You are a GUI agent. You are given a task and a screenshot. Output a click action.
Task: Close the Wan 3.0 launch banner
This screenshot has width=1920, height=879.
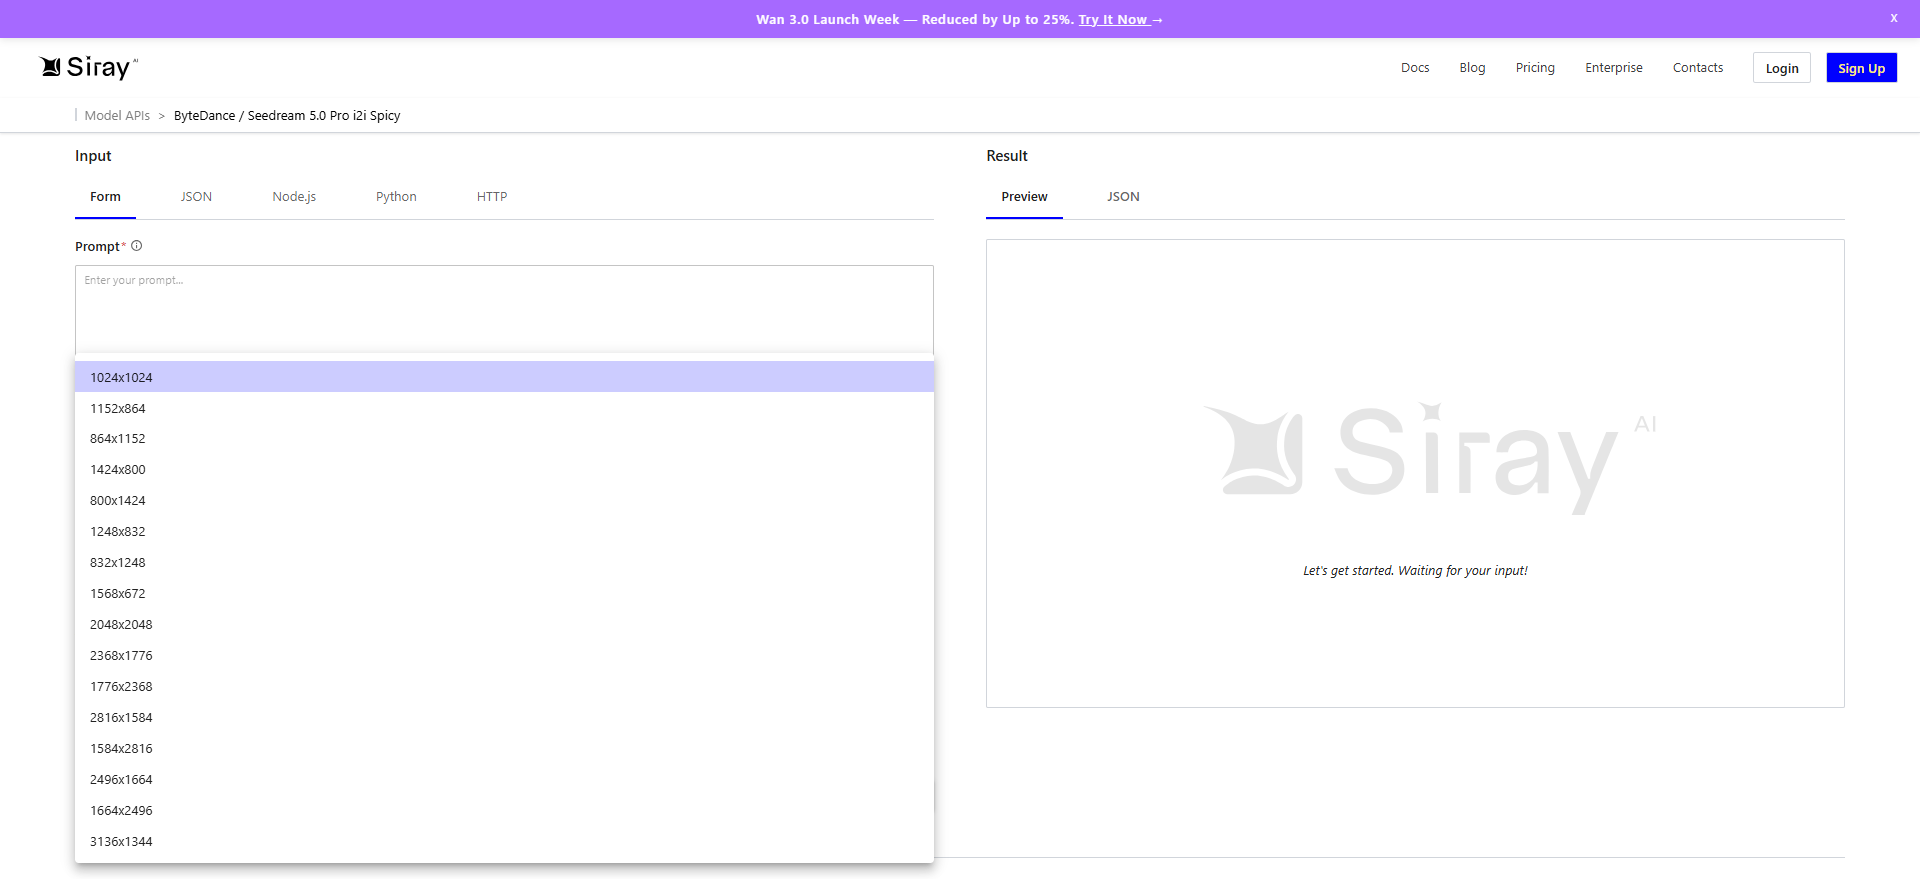pos(1893,18)
